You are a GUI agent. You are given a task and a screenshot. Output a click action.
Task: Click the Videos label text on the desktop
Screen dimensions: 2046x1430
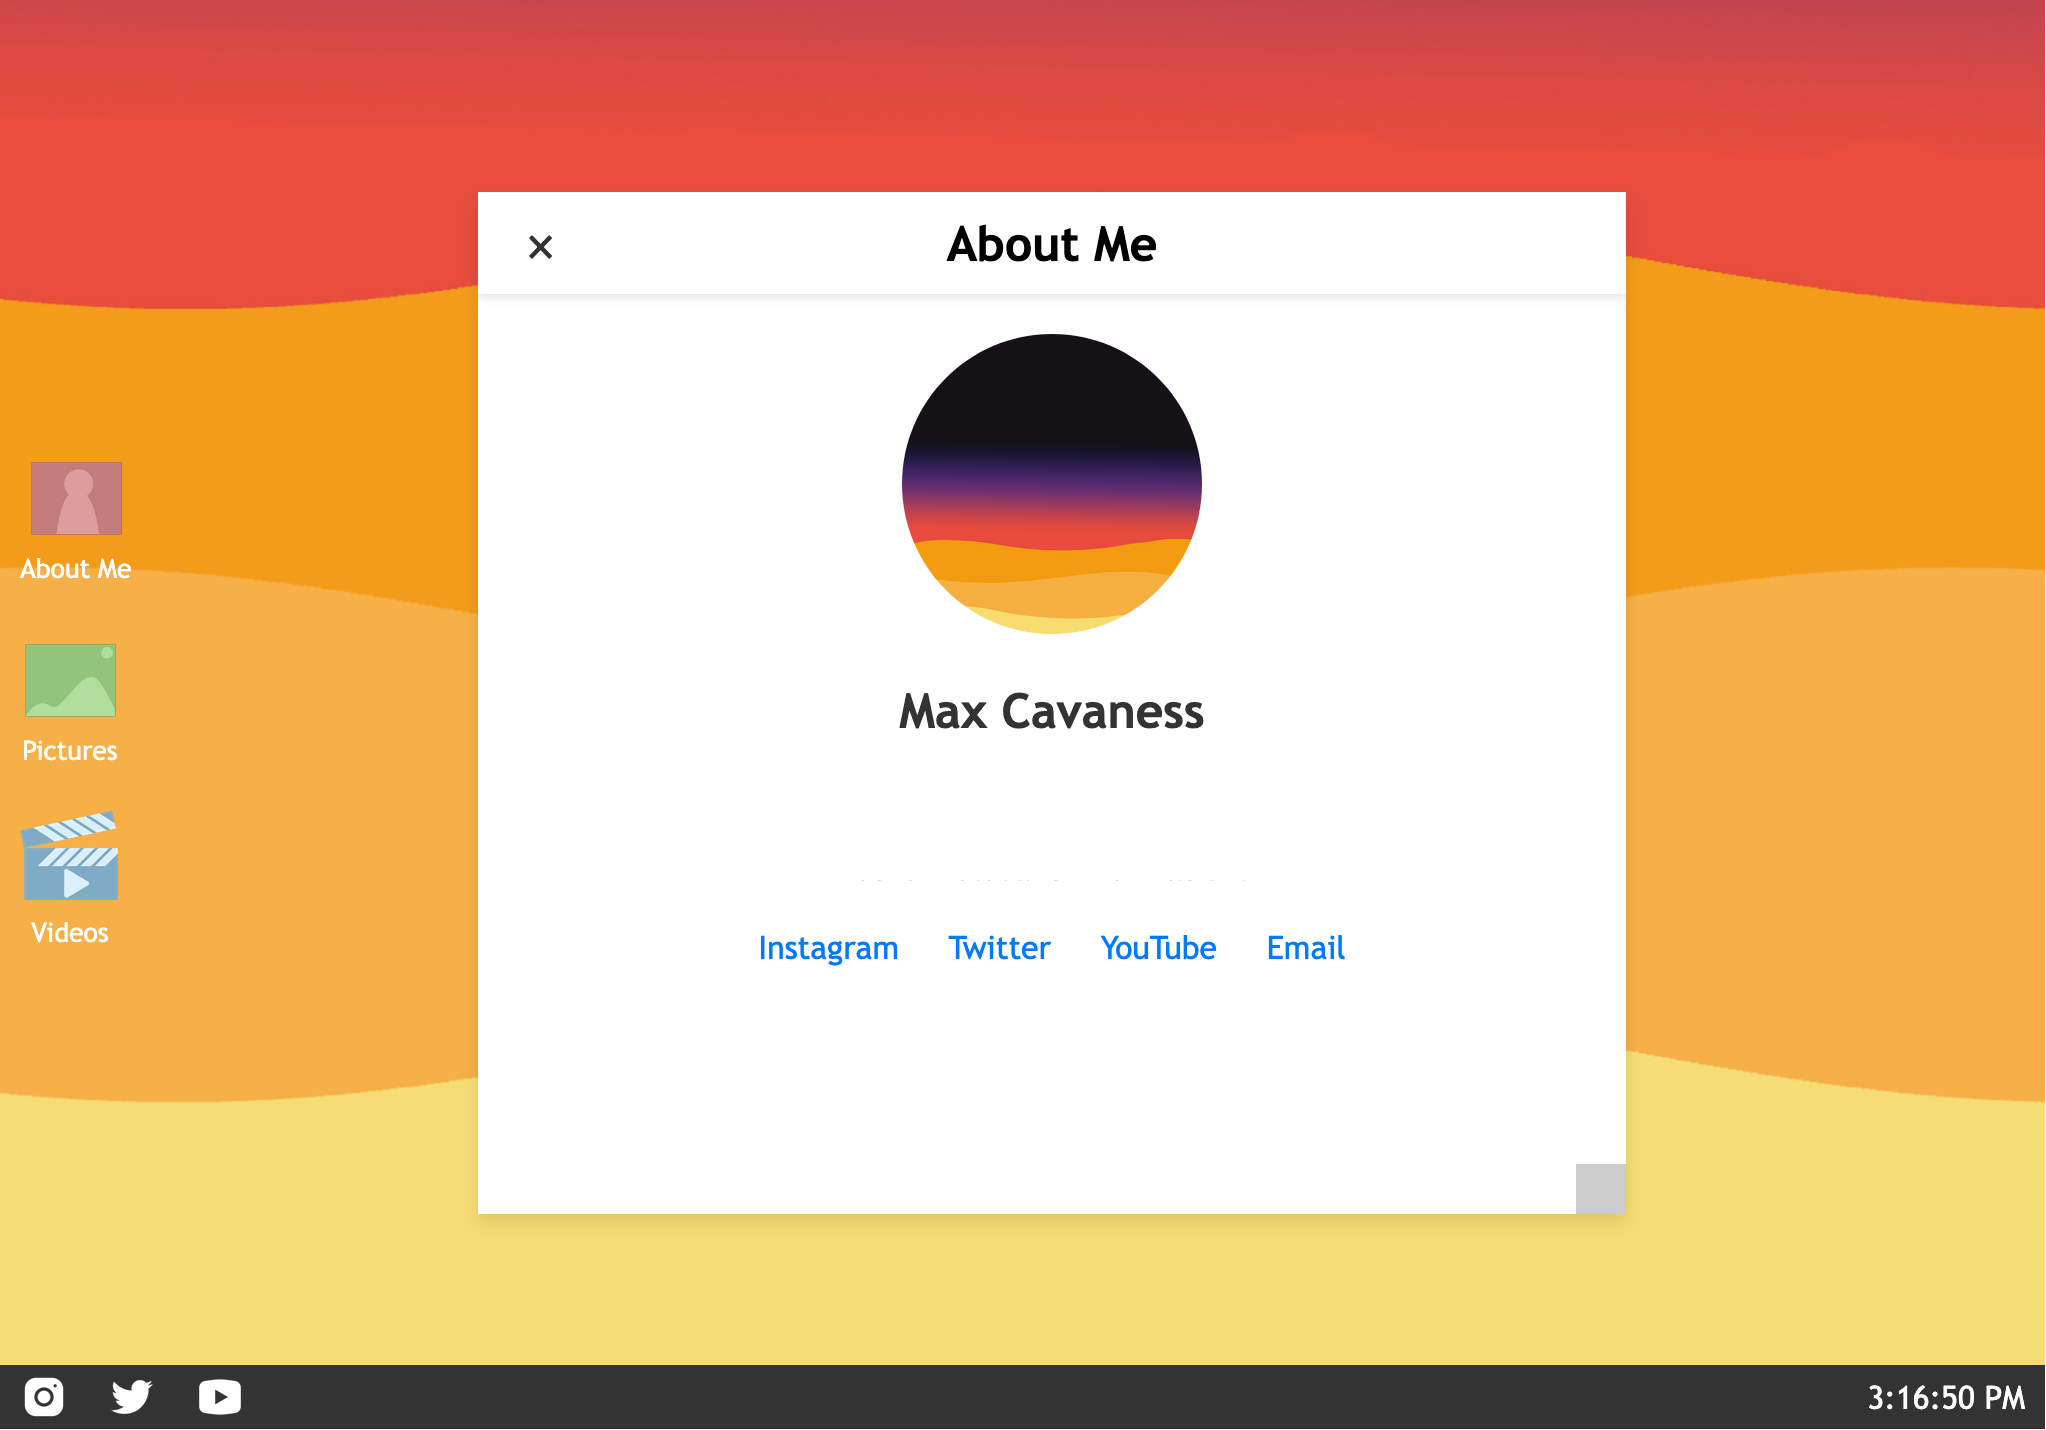70,933
